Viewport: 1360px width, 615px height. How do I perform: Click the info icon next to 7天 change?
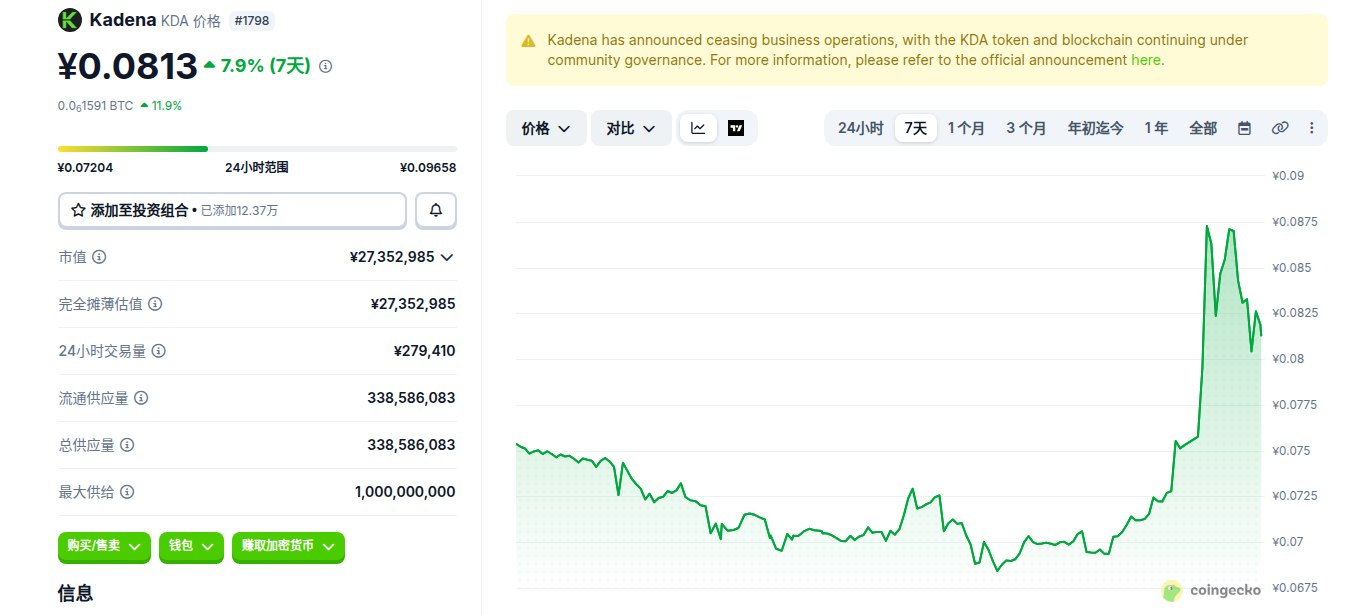(325, 66)
